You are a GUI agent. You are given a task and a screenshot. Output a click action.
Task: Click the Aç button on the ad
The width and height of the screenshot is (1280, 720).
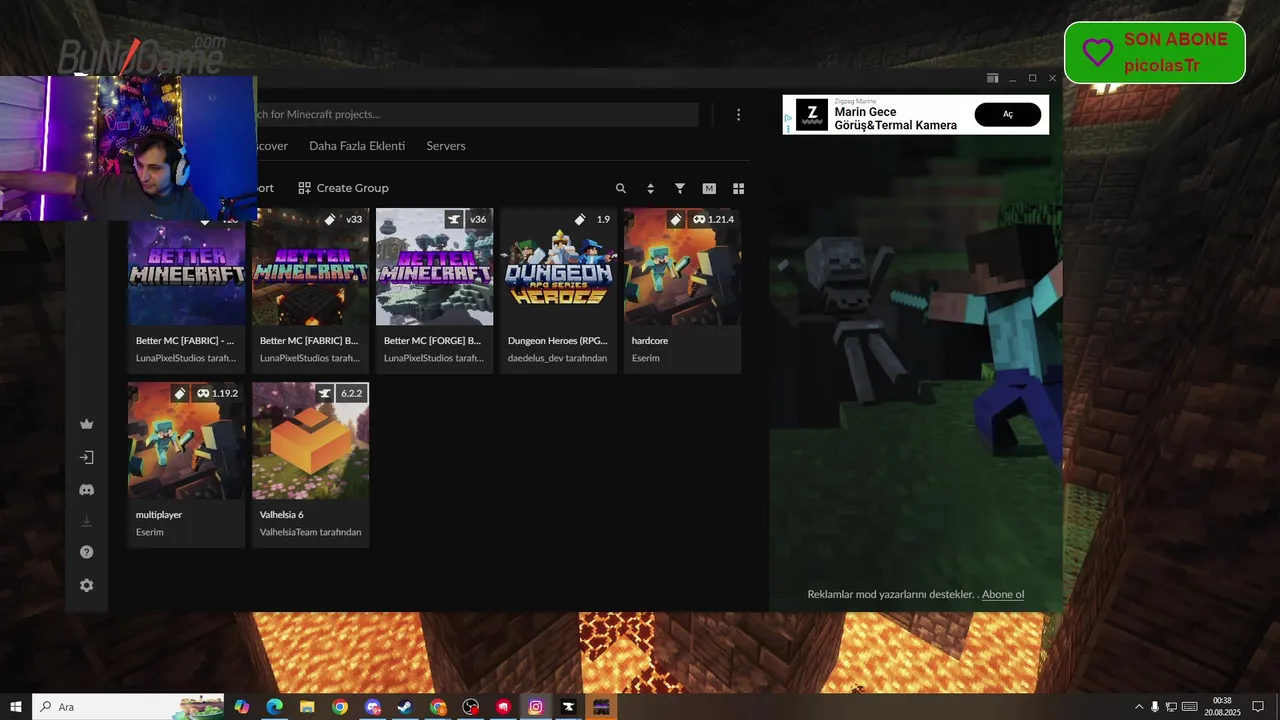pos(1008,114)
